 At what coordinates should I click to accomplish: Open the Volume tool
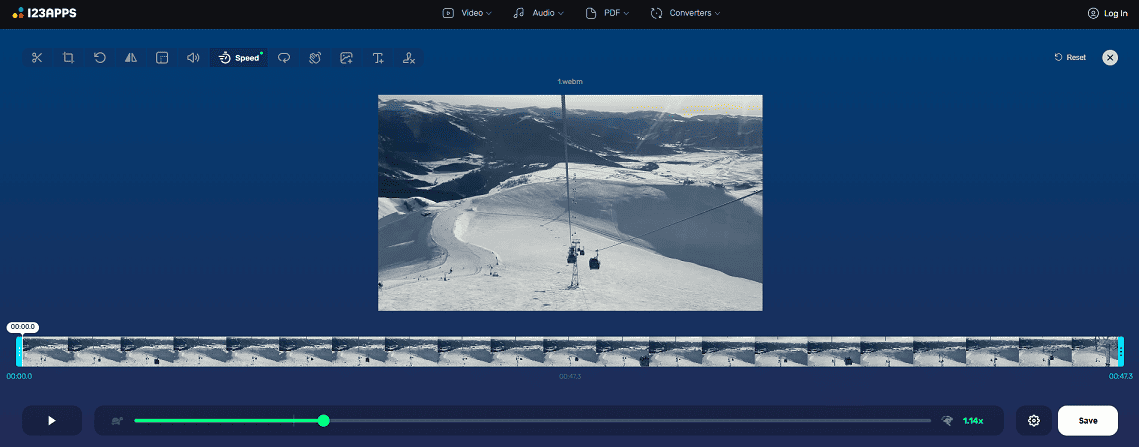pyautogui.click(x=193, y=58)
